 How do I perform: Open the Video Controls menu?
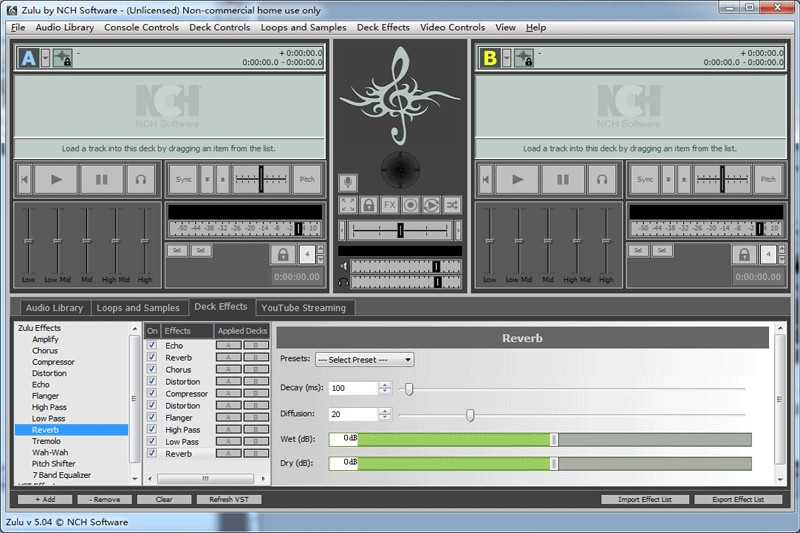tap(453, 28)
